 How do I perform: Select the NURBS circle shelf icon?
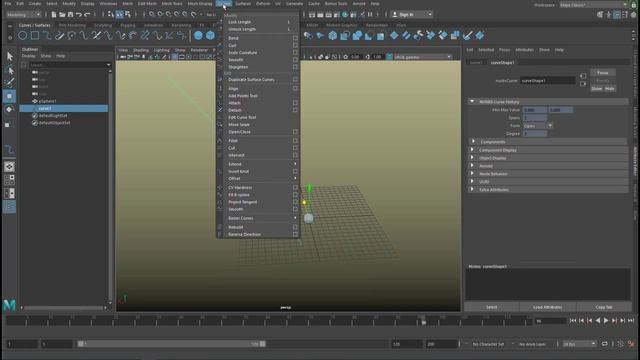click(x=22, y=36)
